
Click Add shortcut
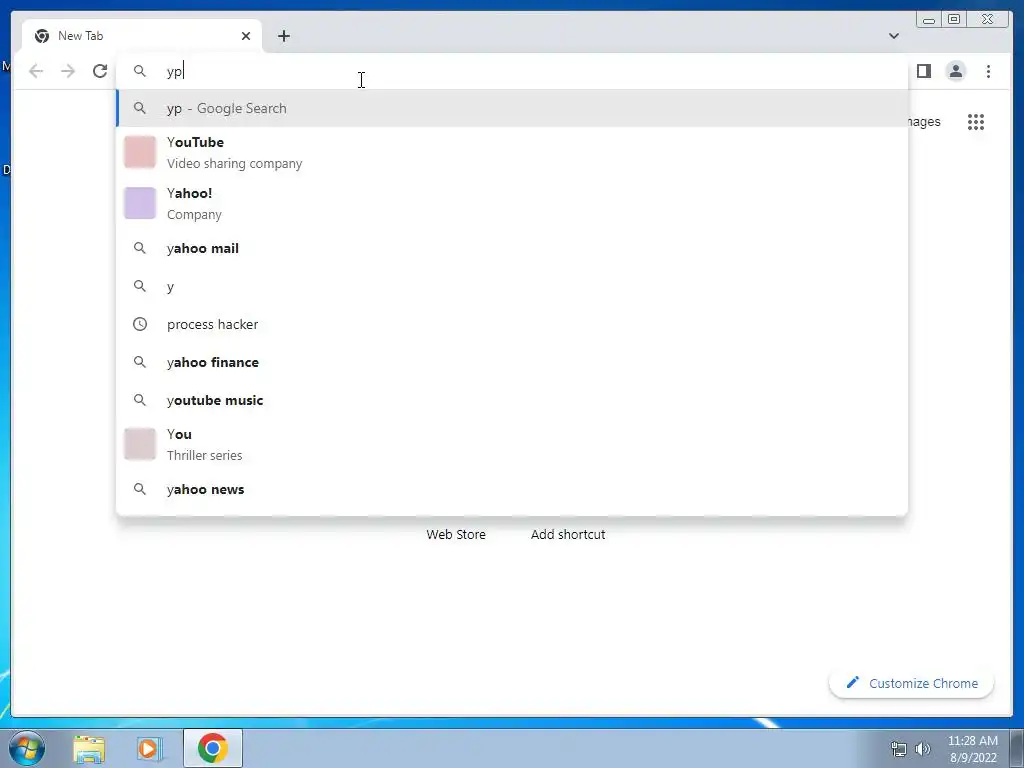568,534
